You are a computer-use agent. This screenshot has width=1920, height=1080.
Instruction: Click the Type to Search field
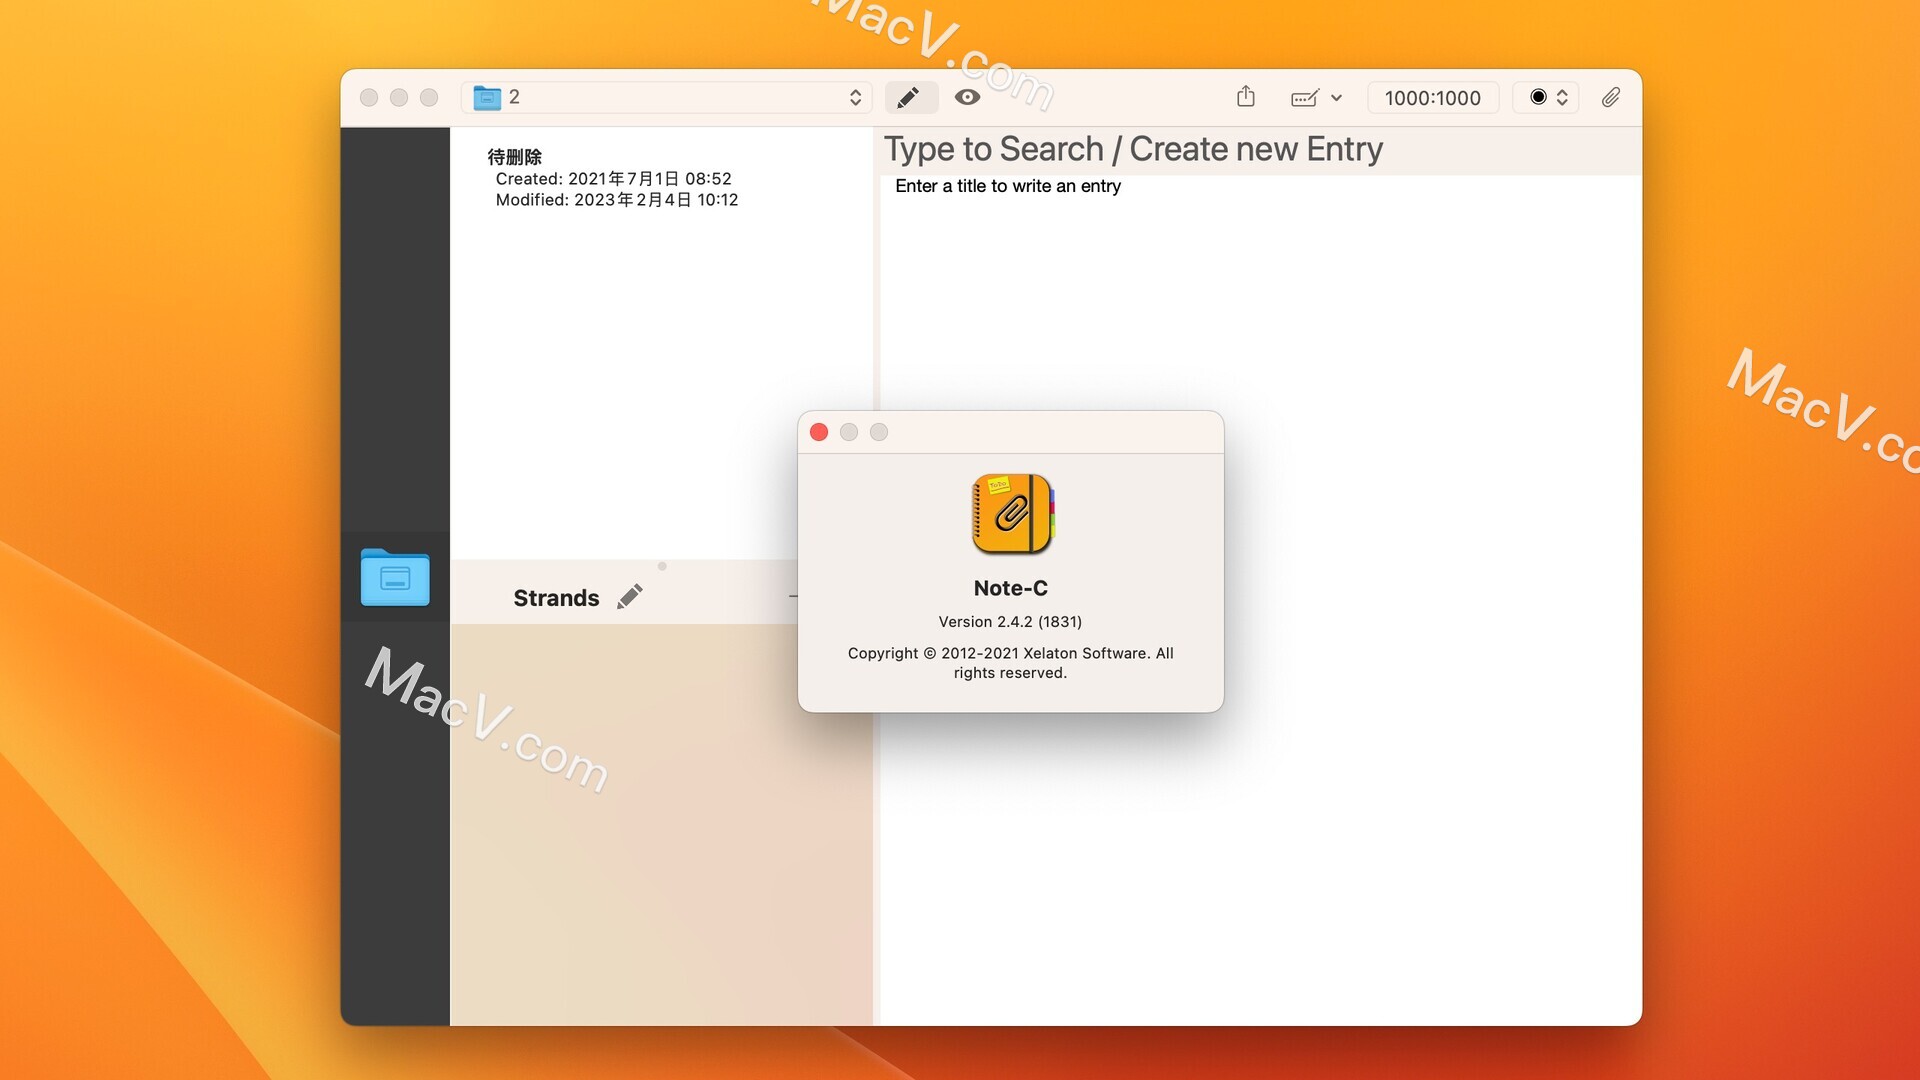pos(1259,149)
